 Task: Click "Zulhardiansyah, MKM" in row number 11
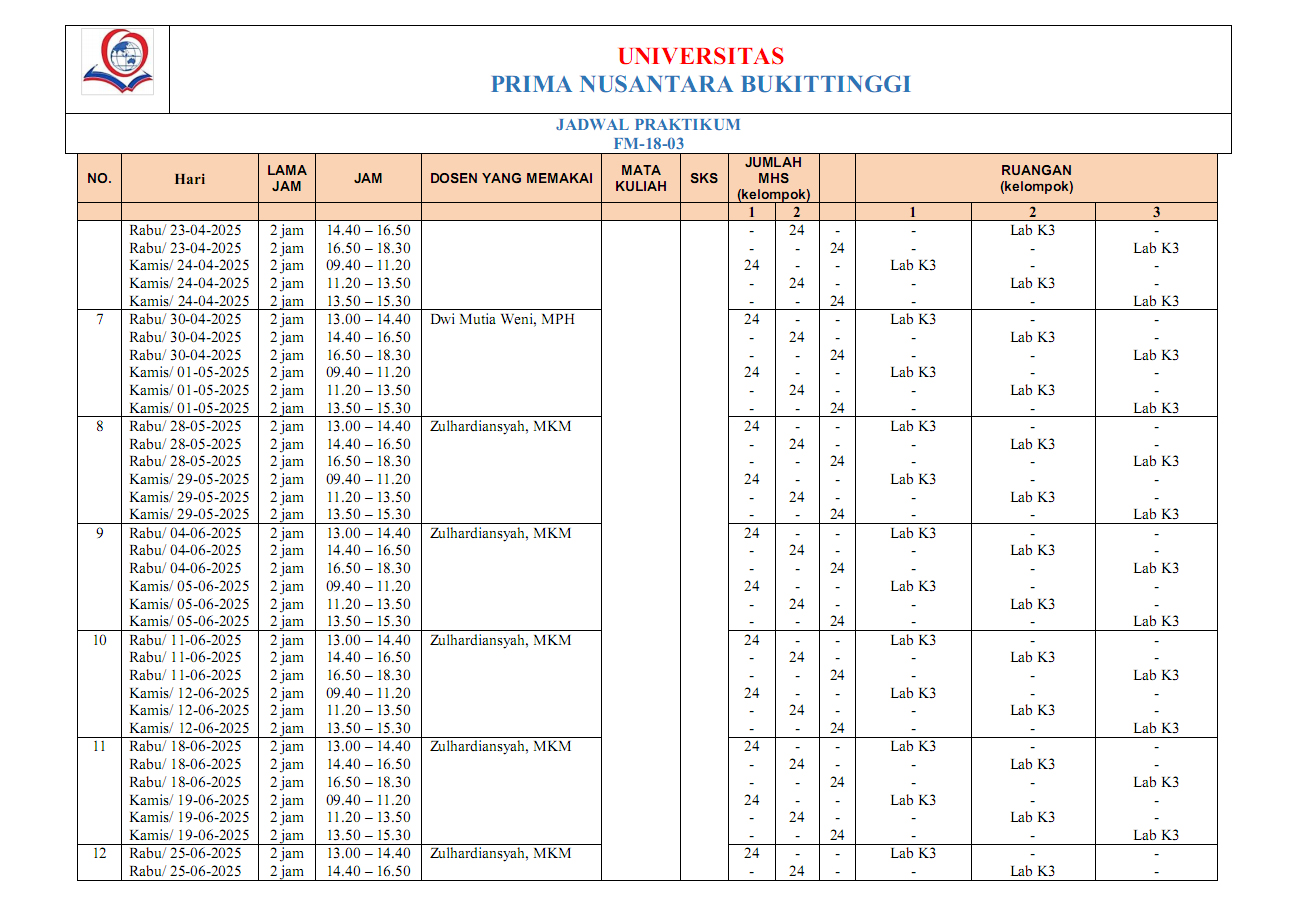point(501,746)
